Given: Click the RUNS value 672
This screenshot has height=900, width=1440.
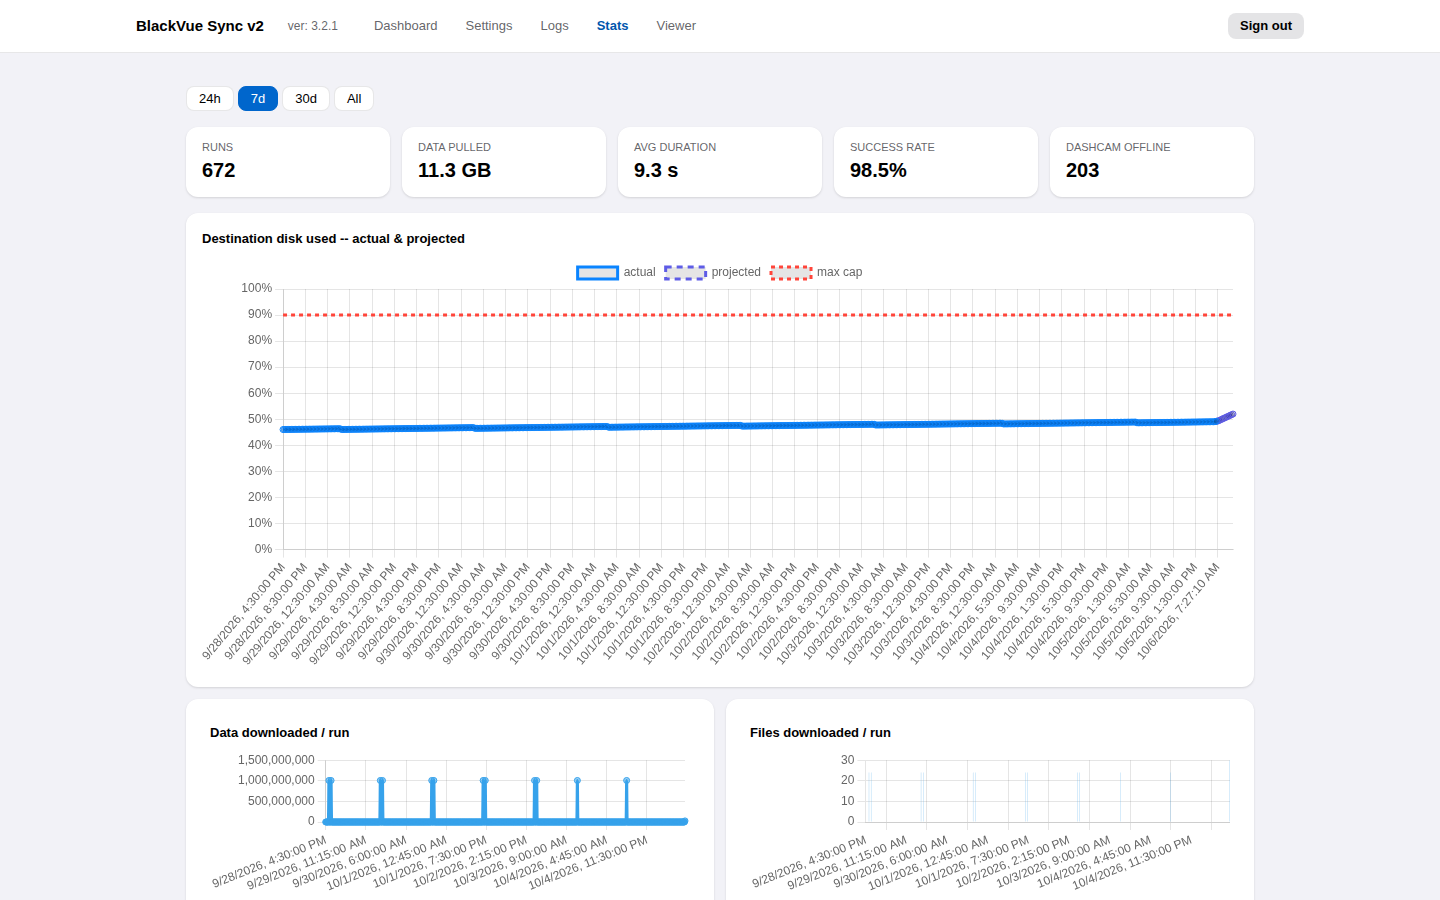Looking at the screenshot, I should (x=219, y=170).
